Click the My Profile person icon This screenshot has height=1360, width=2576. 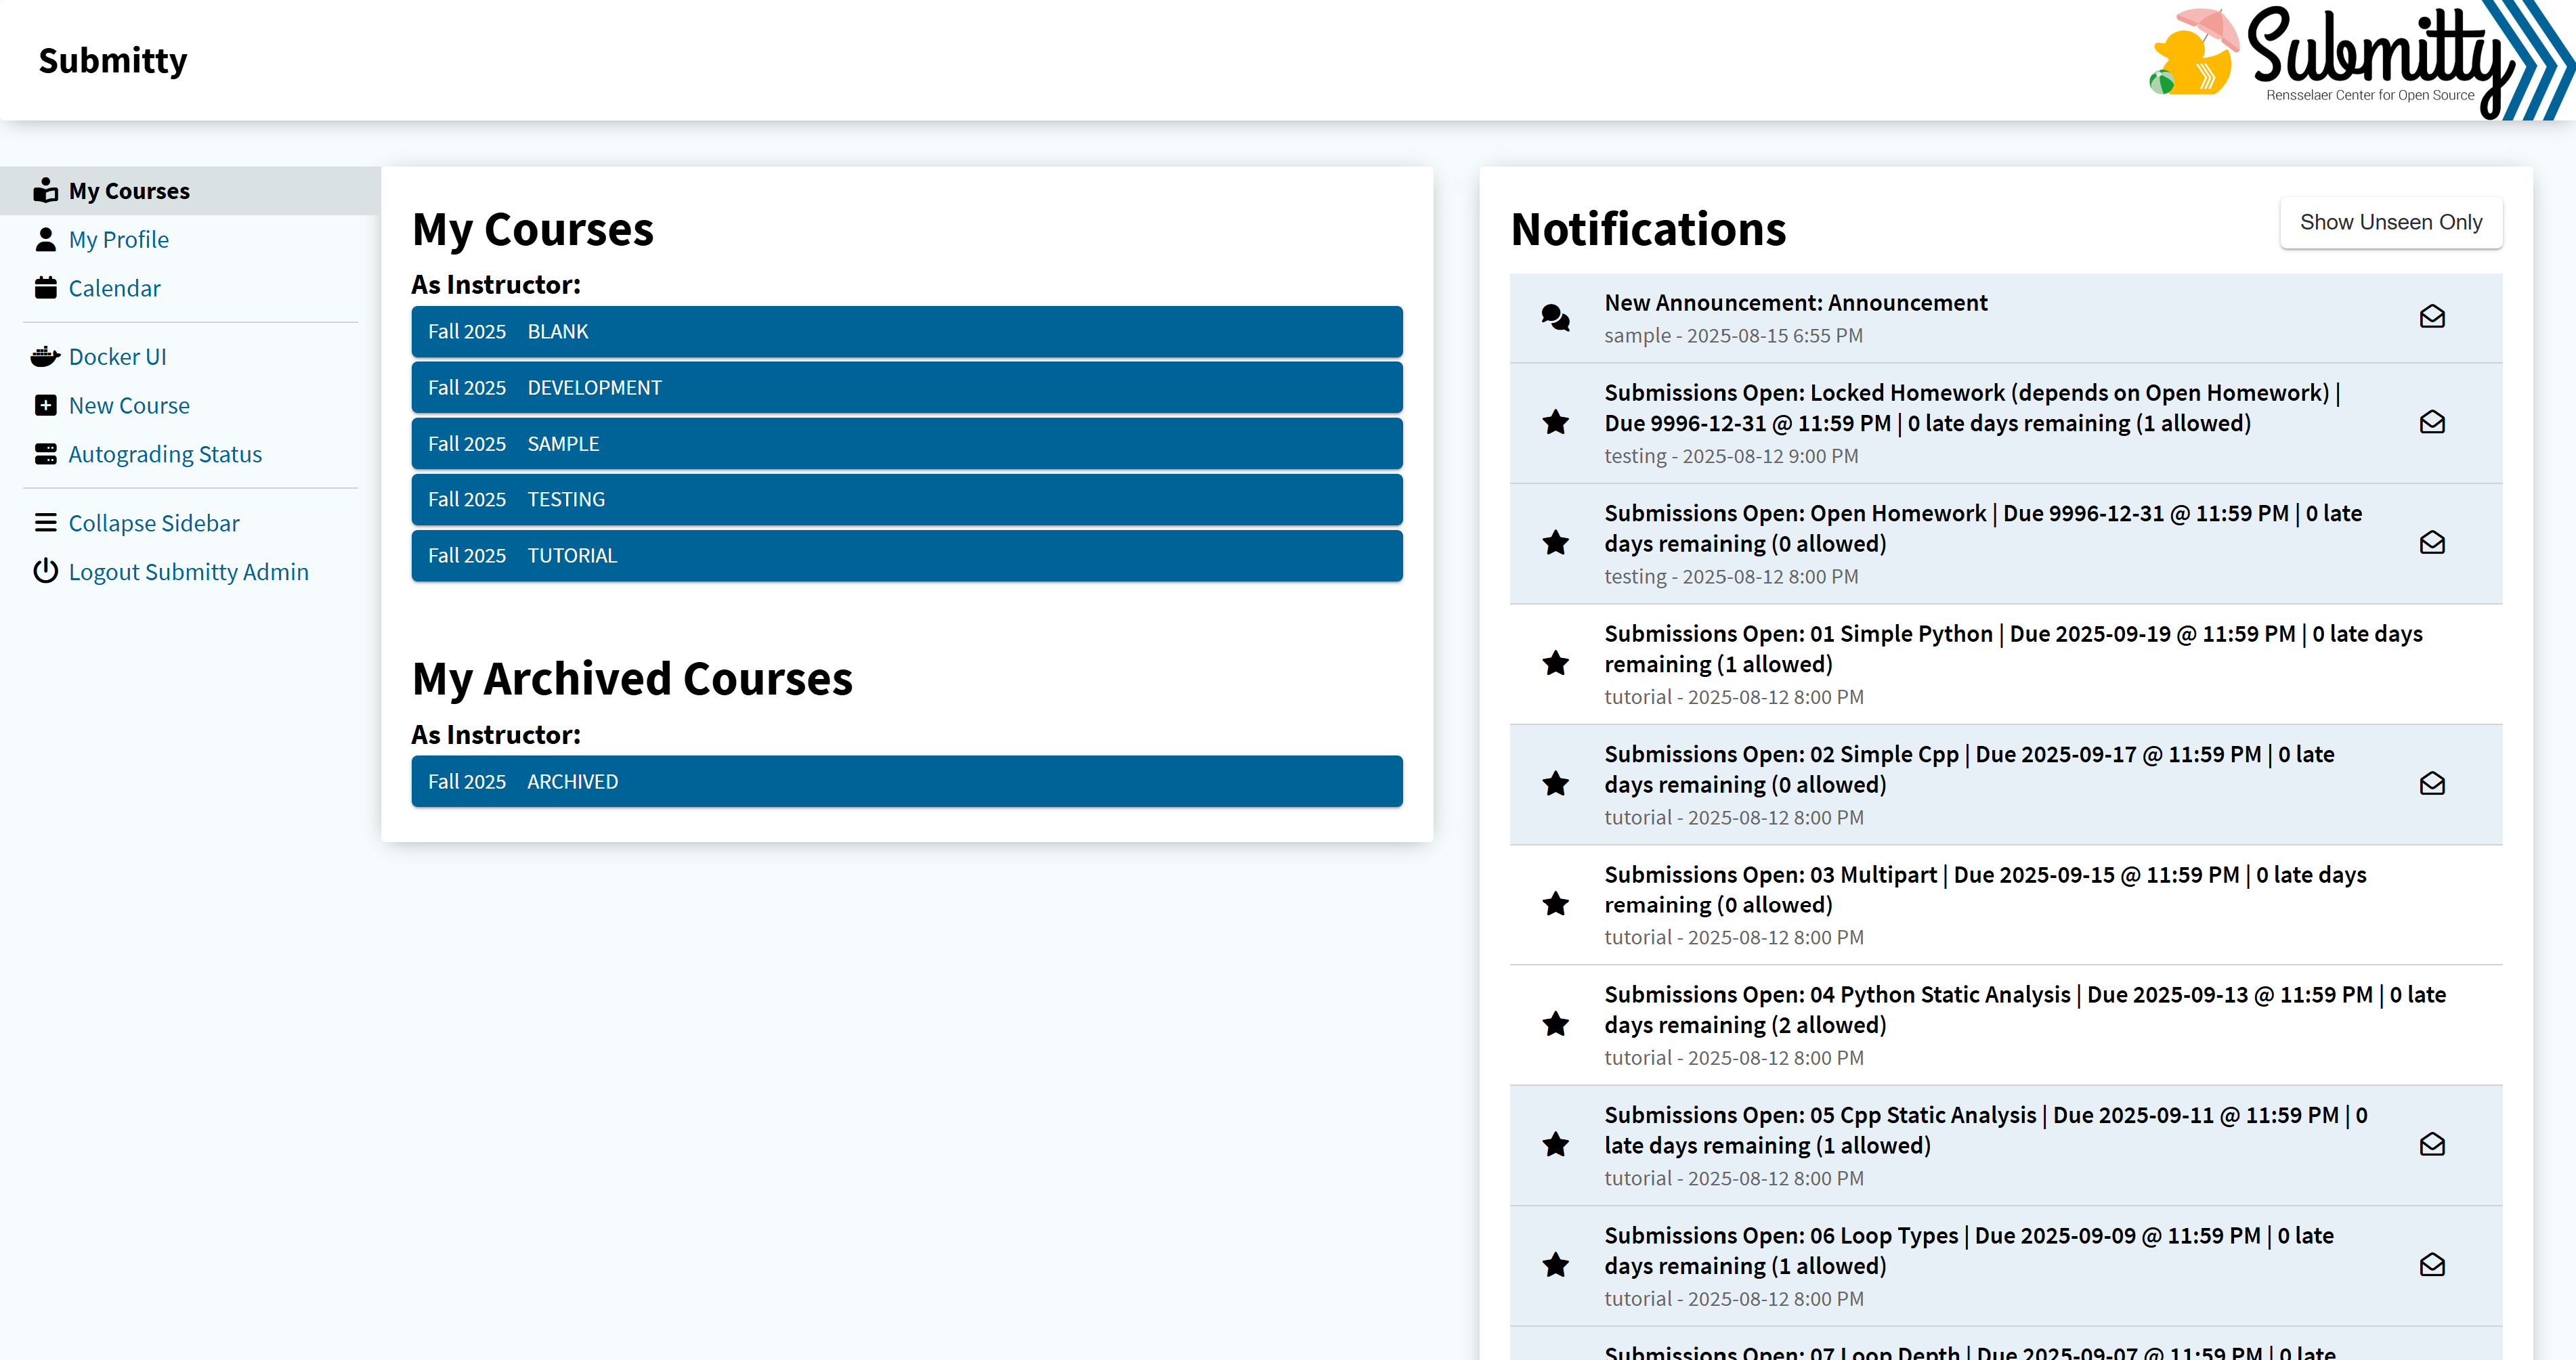pyautogui.click(x=45, y=239)
